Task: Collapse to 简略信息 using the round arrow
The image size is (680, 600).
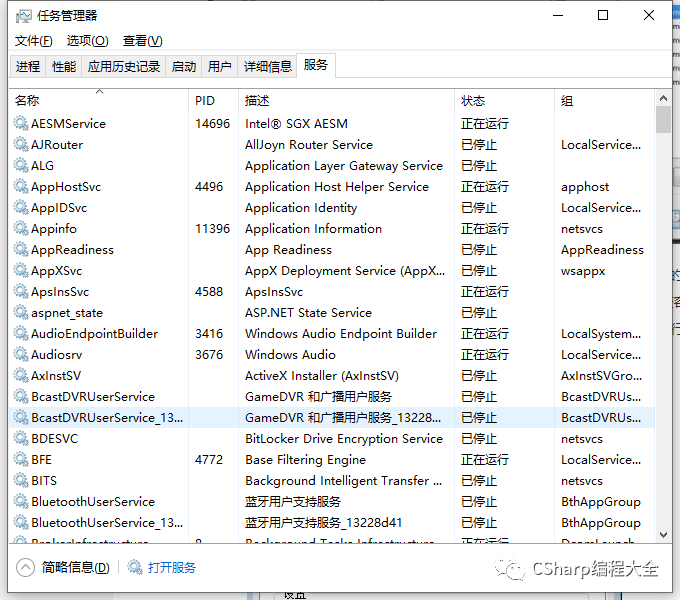Action: (x=25, y=567)
